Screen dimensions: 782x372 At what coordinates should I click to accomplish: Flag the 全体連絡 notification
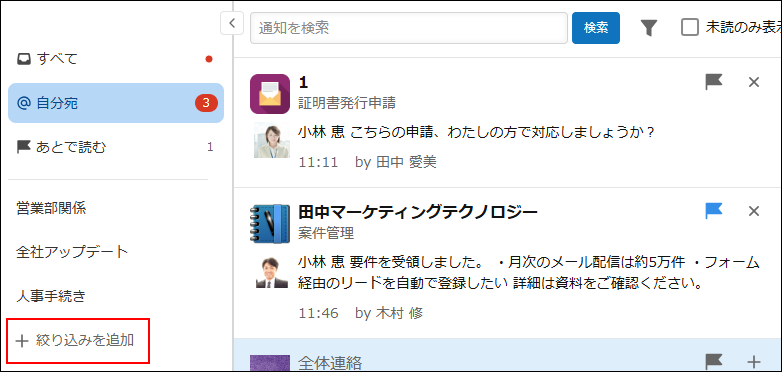(x=714, y=362)
